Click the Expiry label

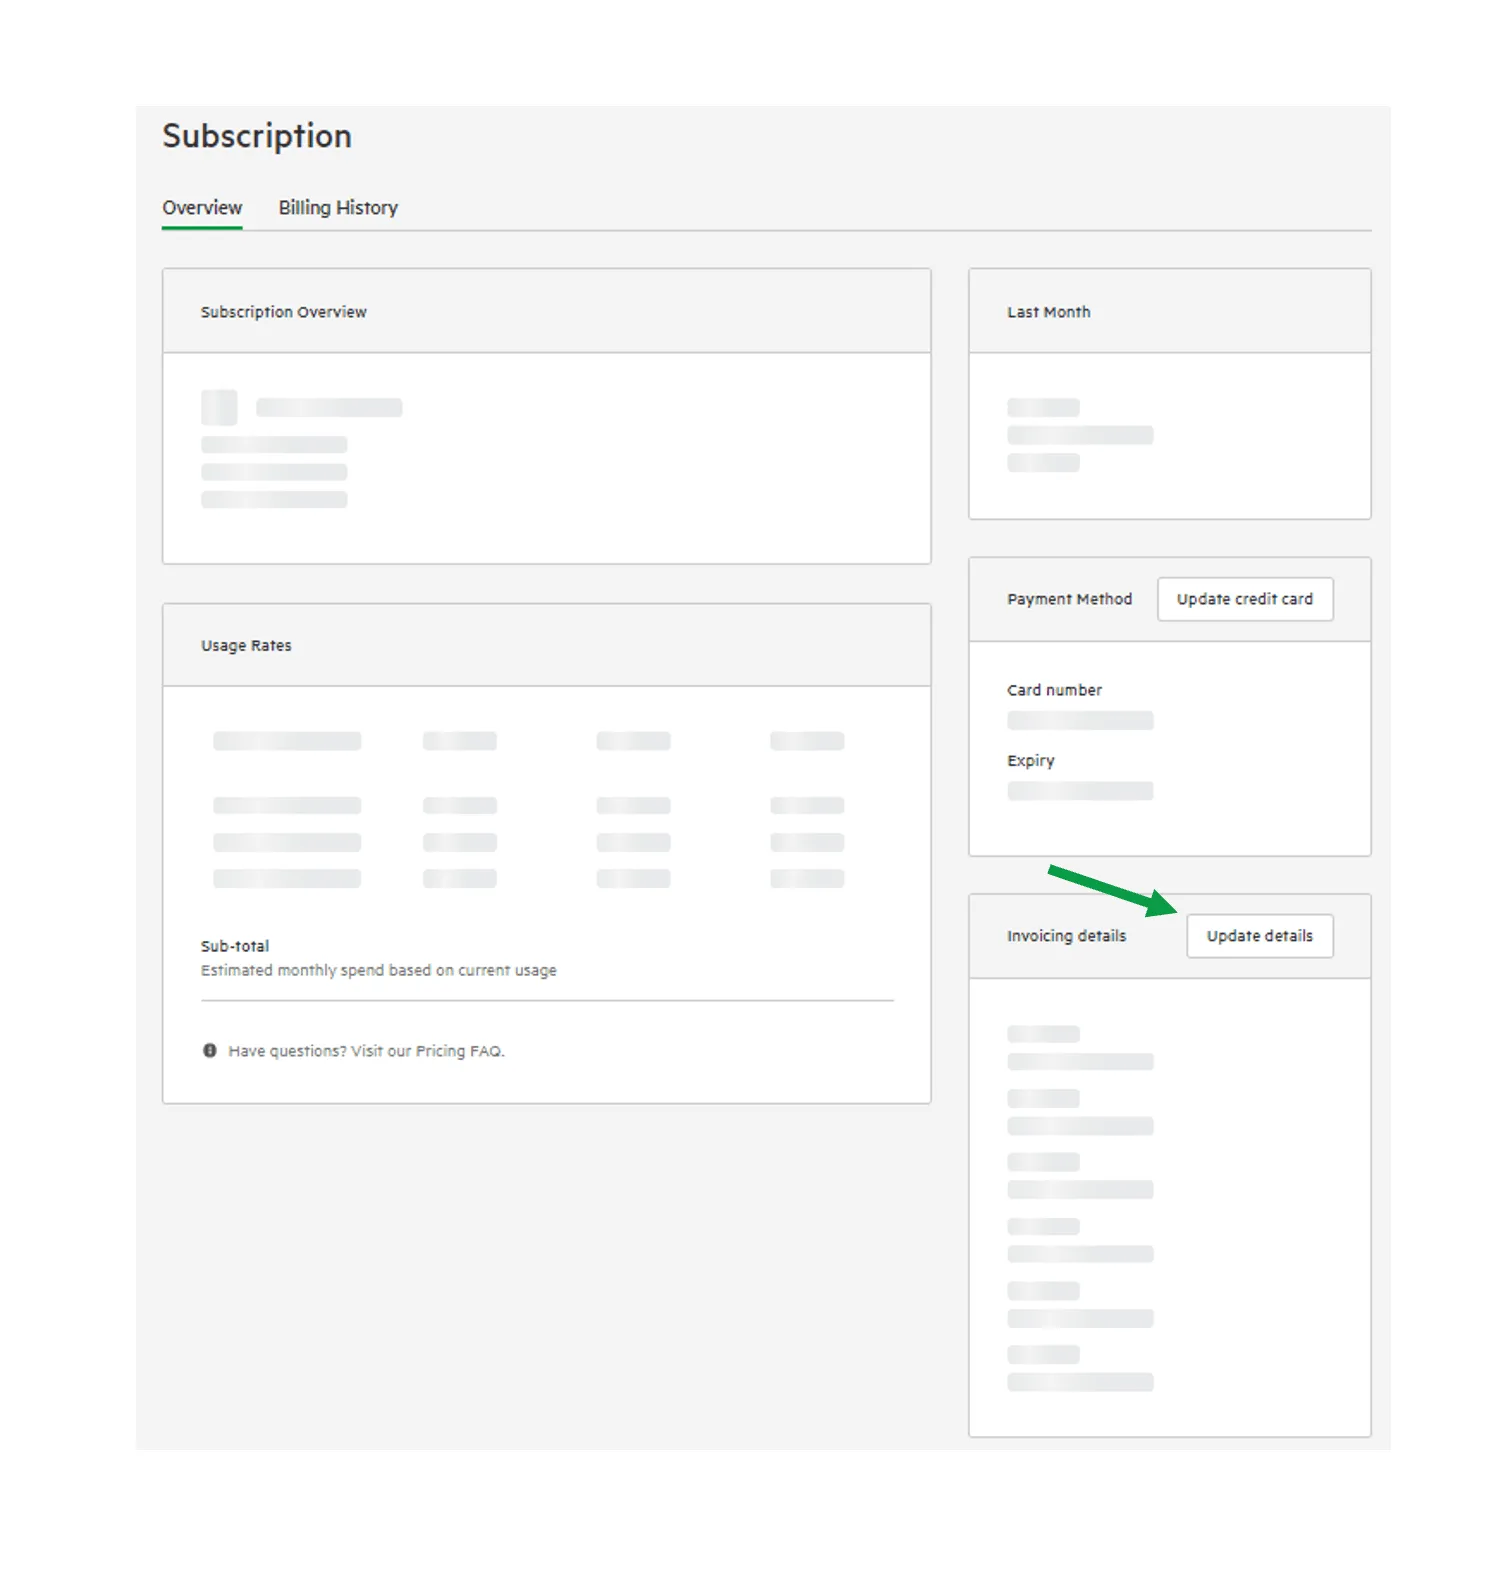[x=1030, y=761]
